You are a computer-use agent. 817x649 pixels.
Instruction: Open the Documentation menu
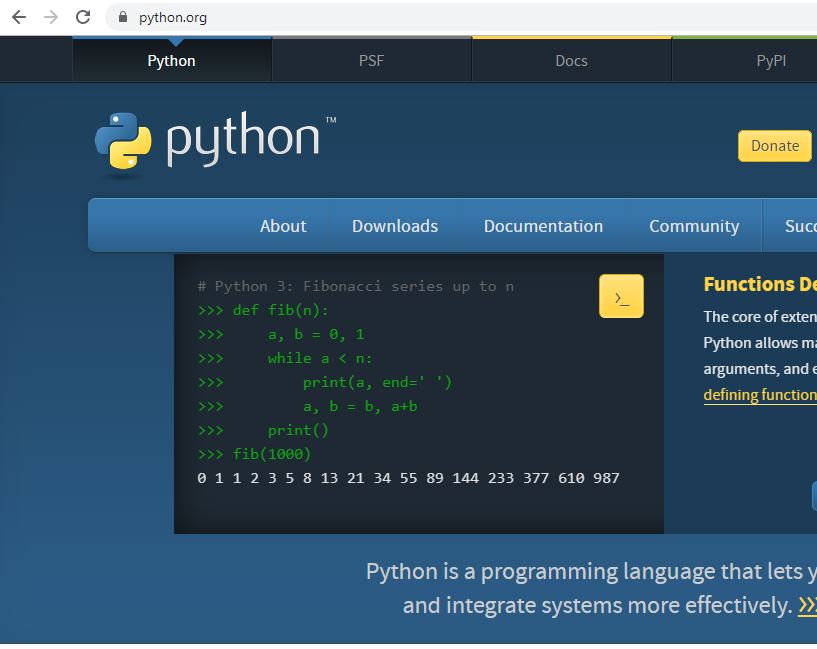click(x=543, y=226)
